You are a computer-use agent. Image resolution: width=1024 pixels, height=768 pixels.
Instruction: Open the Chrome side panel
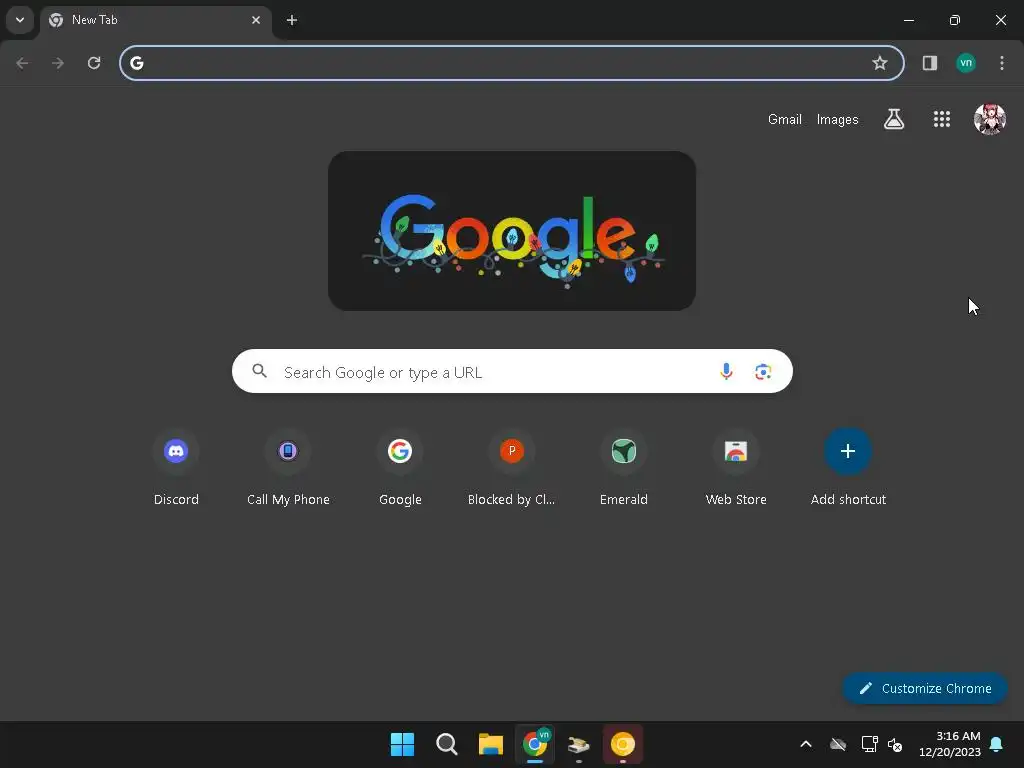[930, 63]
